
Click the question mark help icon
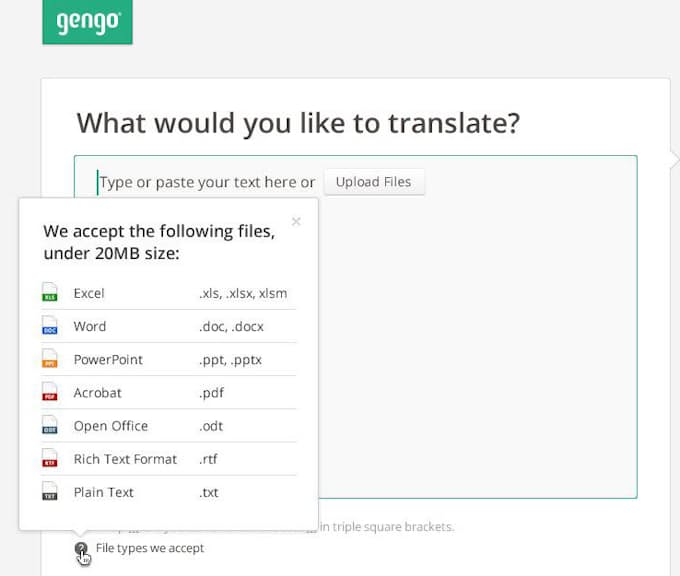tap(80, 549)
